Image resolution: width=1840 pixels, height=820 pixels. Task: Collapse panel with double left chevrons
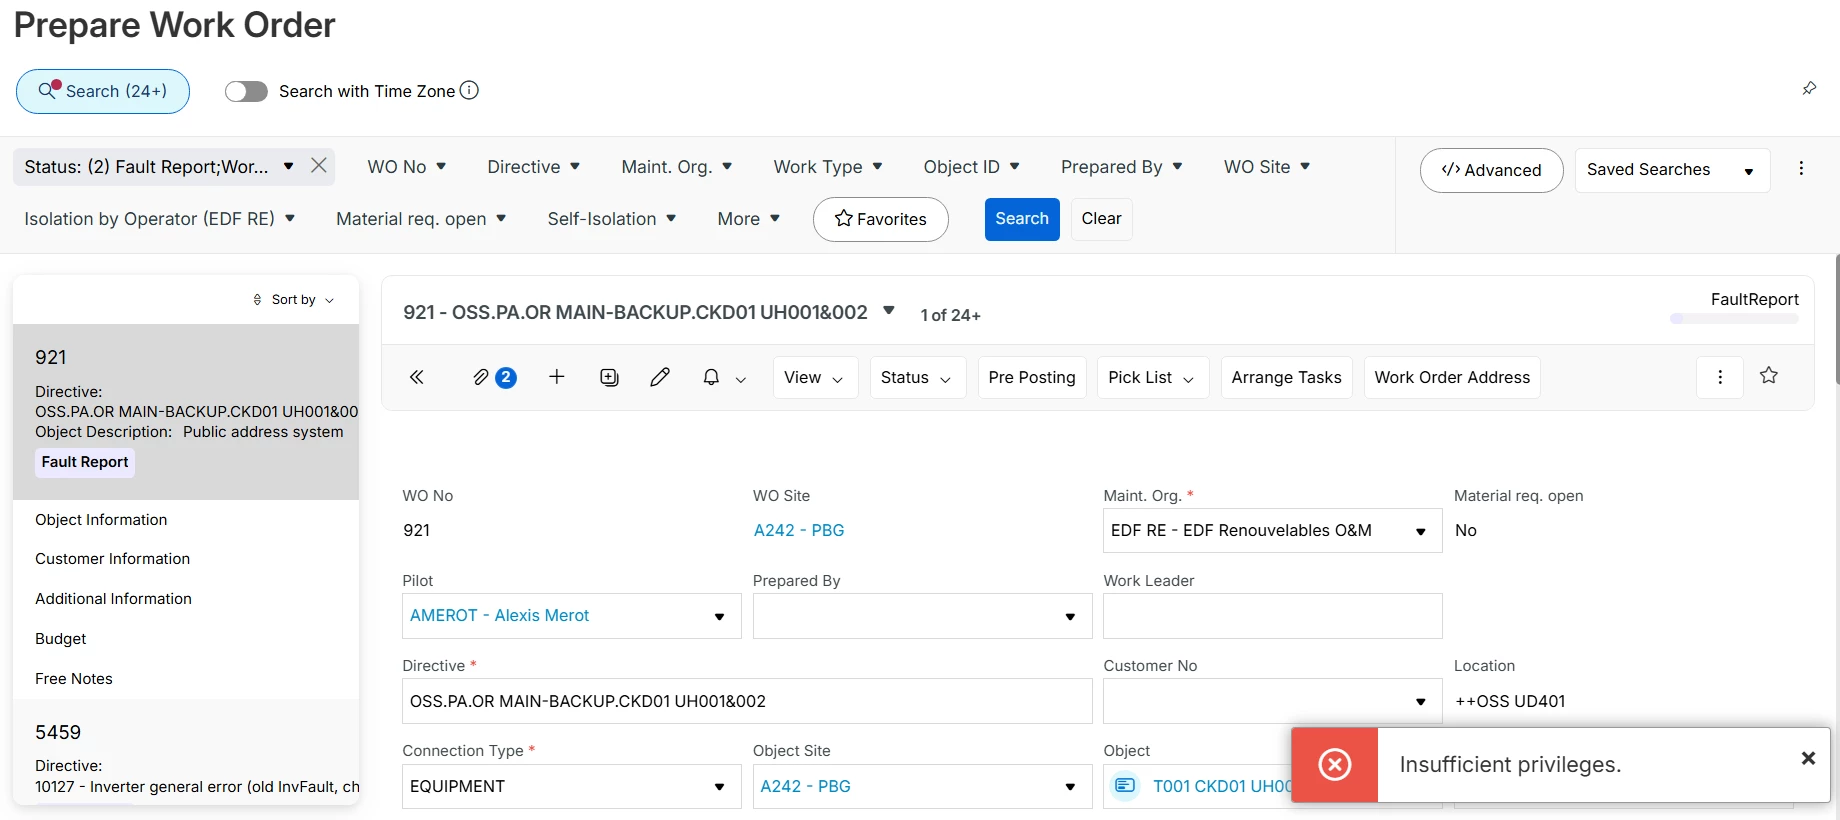pyautogui.click(x=417, y=377)
